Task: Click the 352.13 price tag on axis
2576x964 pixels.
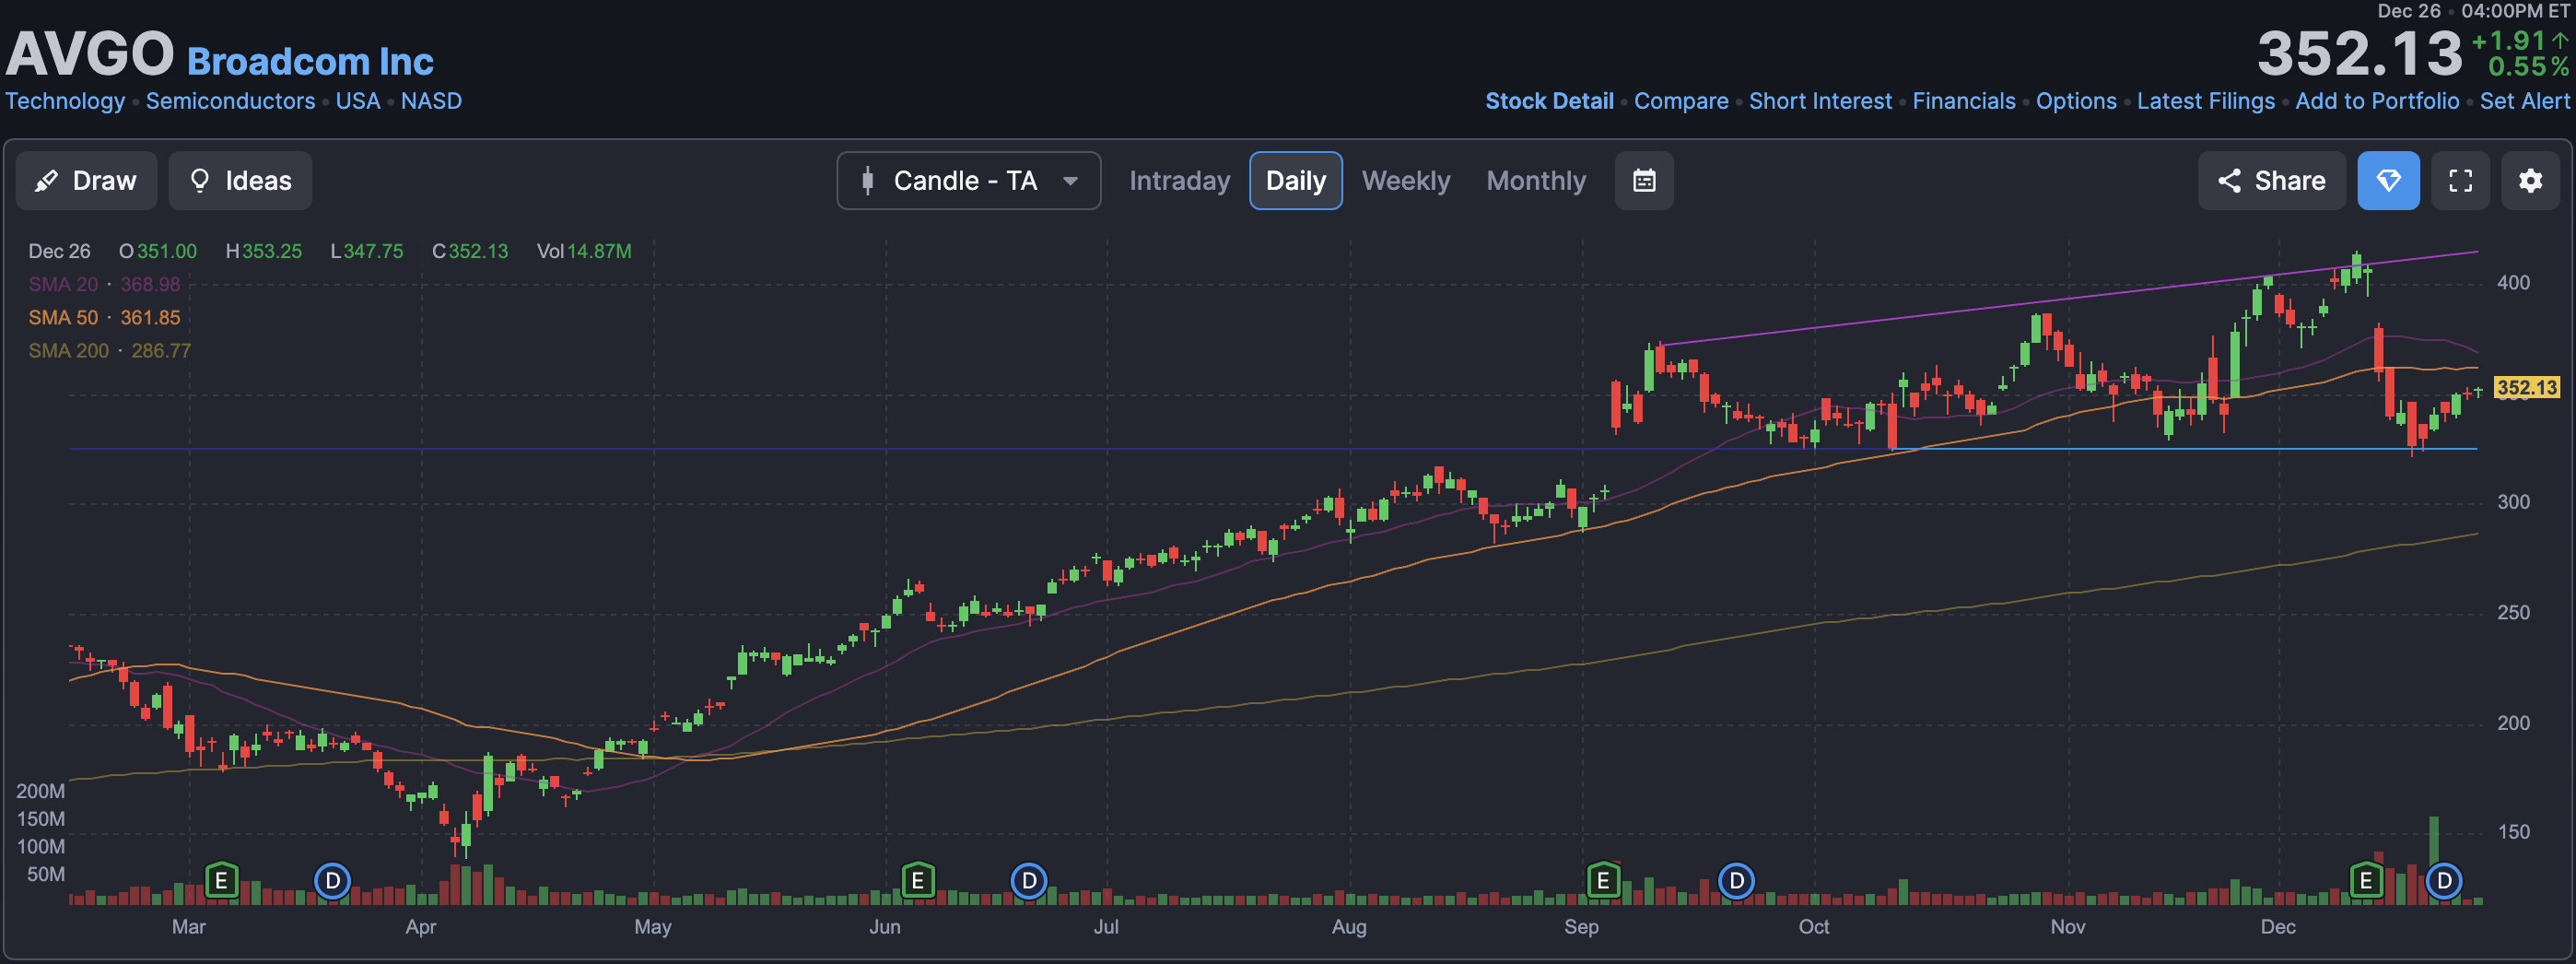Action: (2526, 387)
